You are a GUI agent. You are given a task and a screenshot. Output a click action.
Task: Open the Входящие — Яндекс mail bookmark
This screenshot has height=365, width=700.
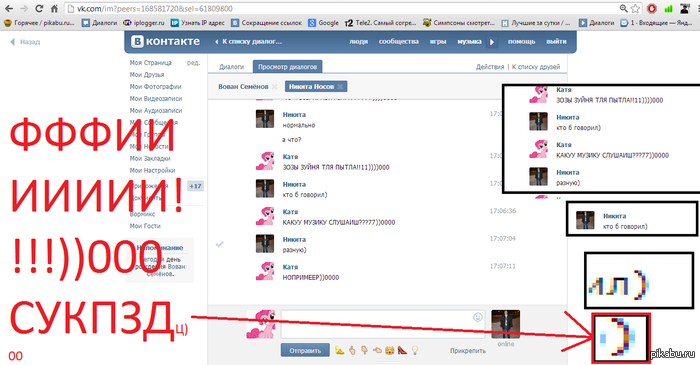(657, 23)
